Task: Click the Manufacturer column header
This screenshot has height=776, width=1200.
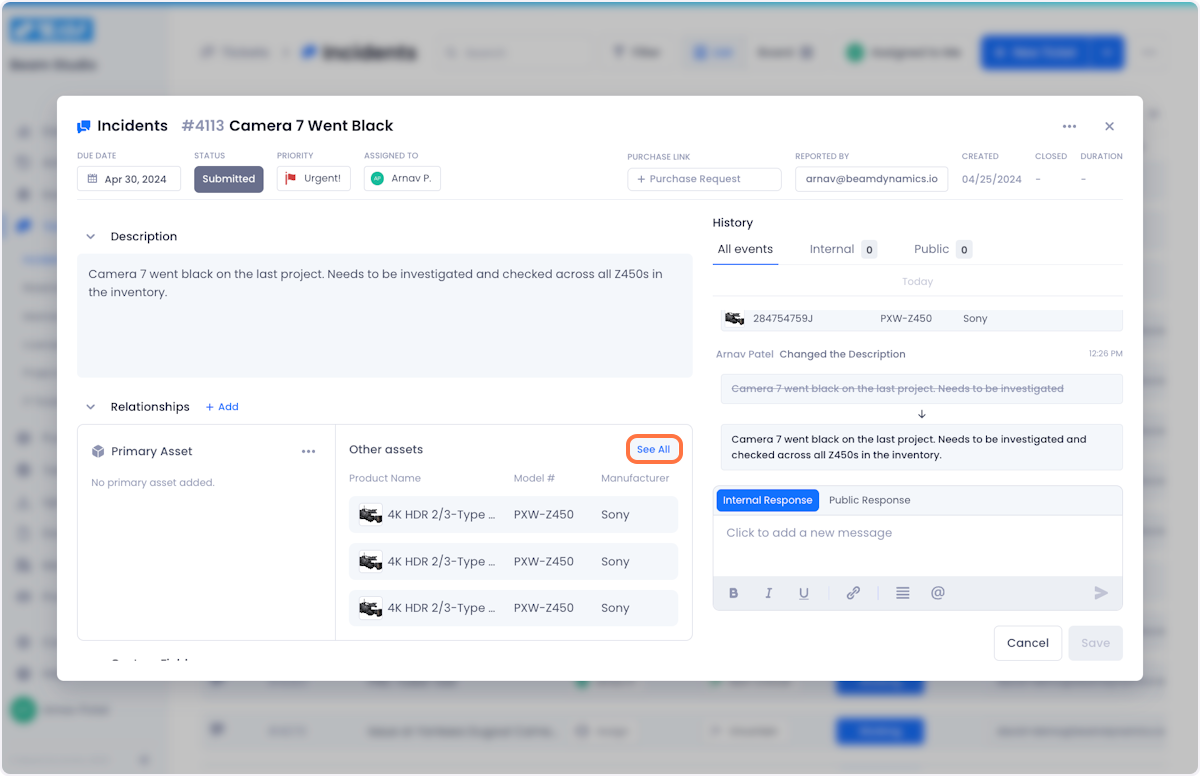Action: (635, 478)
